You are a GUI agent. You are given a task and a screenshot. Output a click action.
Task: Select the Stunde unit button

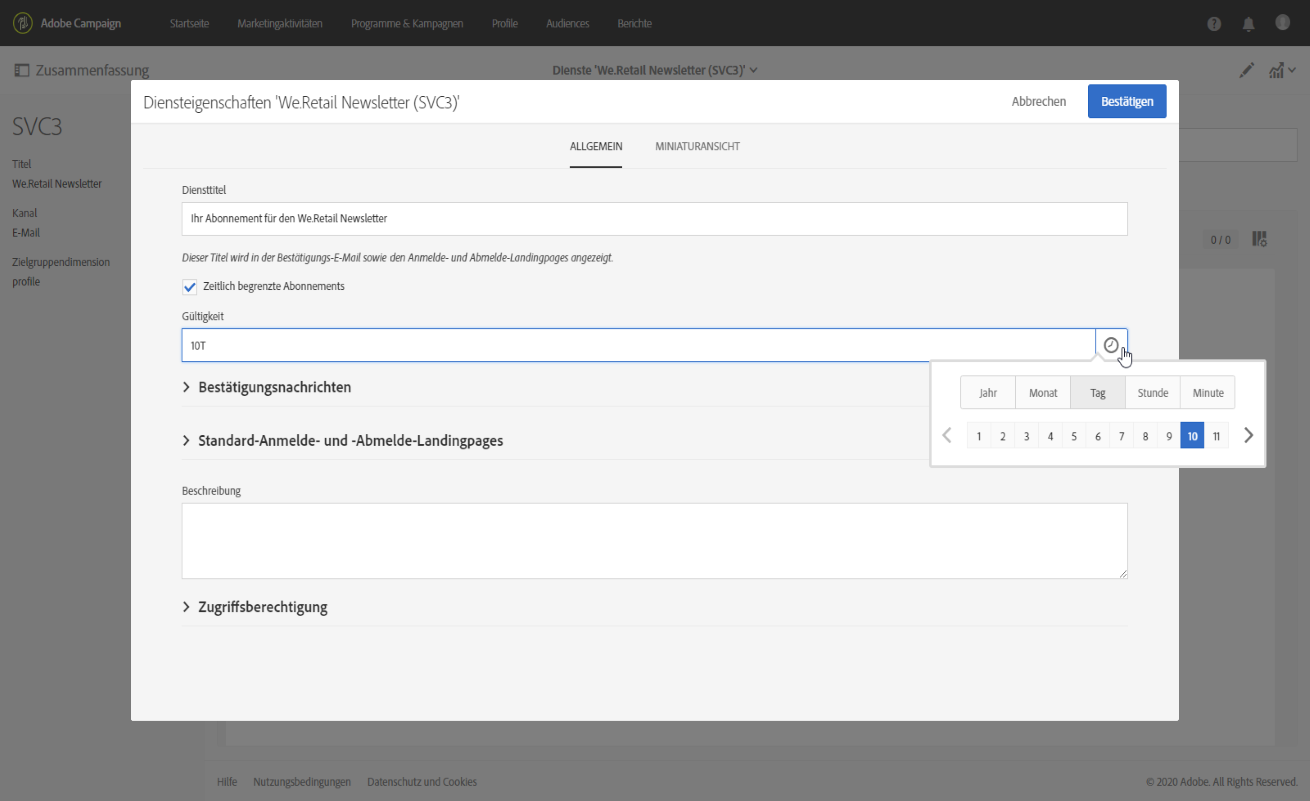click(1153, 393)
